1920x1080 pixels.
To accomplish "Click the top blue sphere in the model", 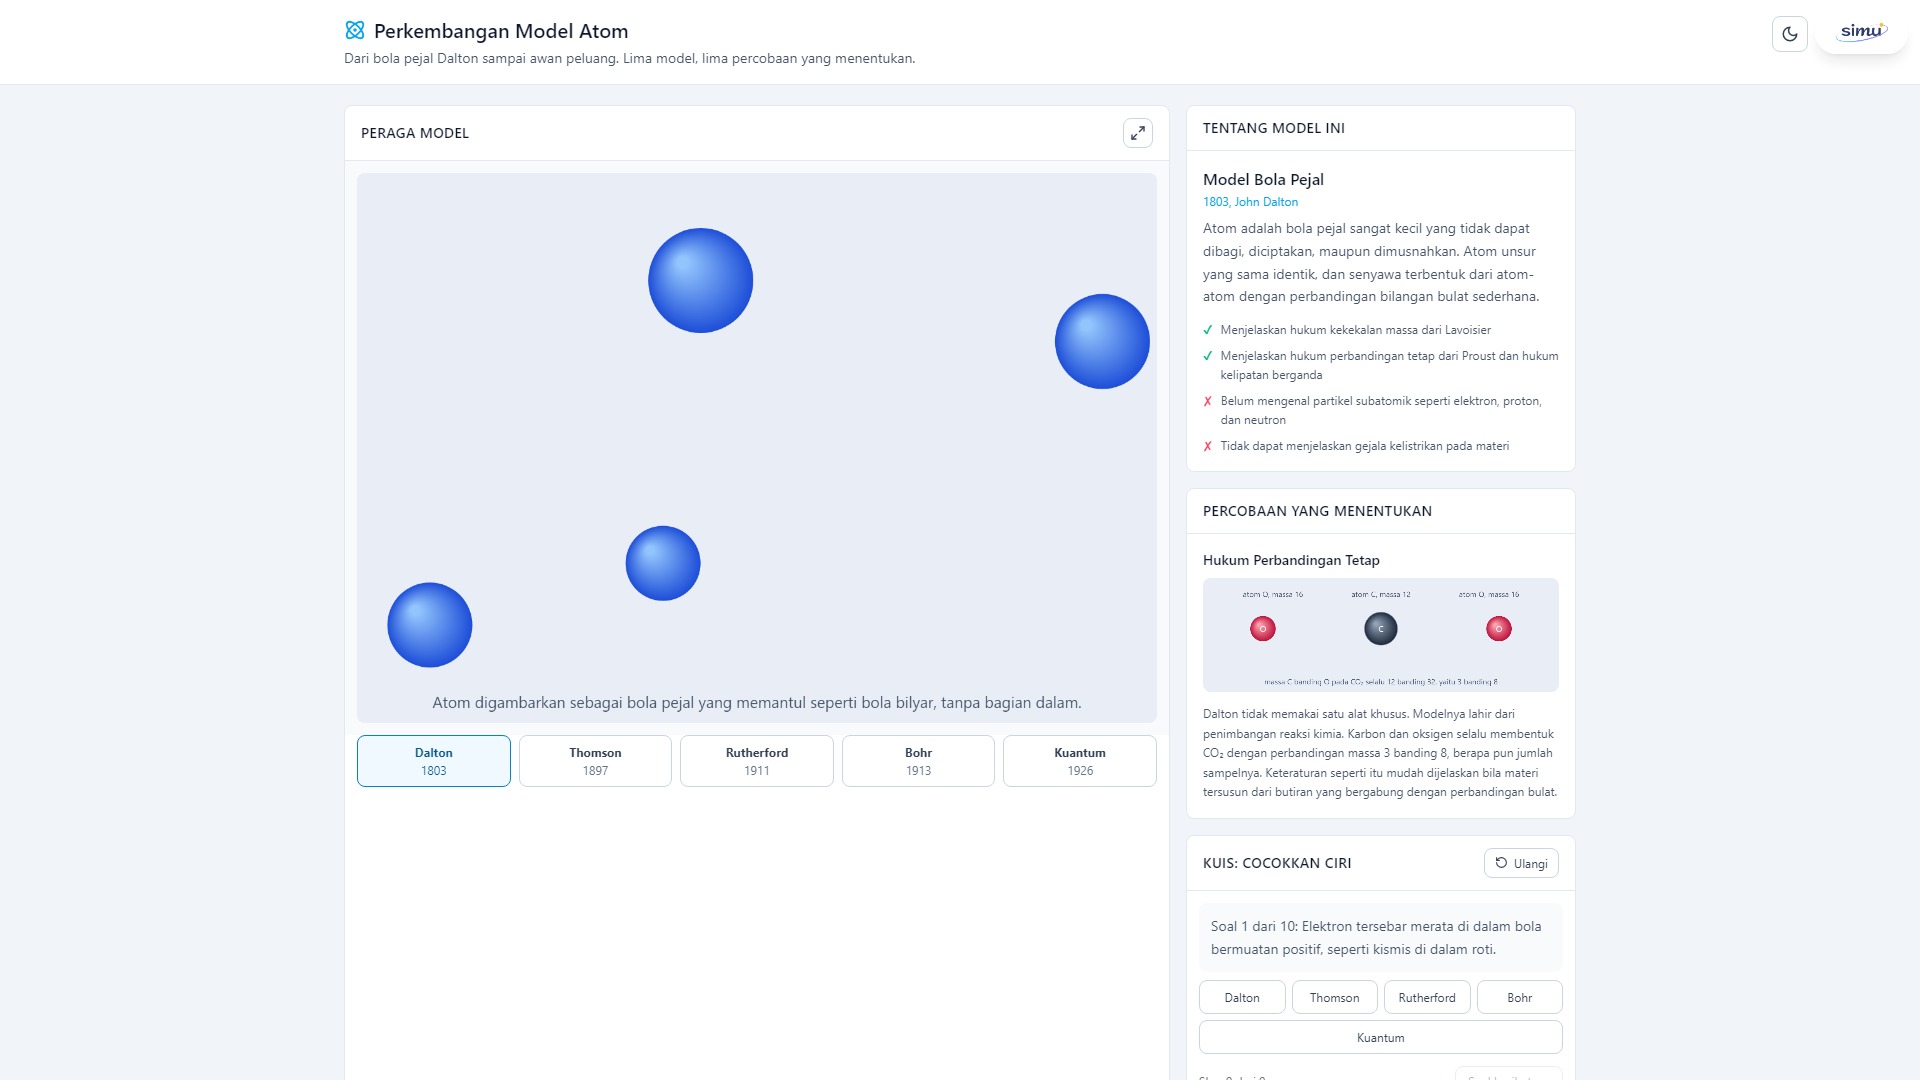I will tap(700, 281).
